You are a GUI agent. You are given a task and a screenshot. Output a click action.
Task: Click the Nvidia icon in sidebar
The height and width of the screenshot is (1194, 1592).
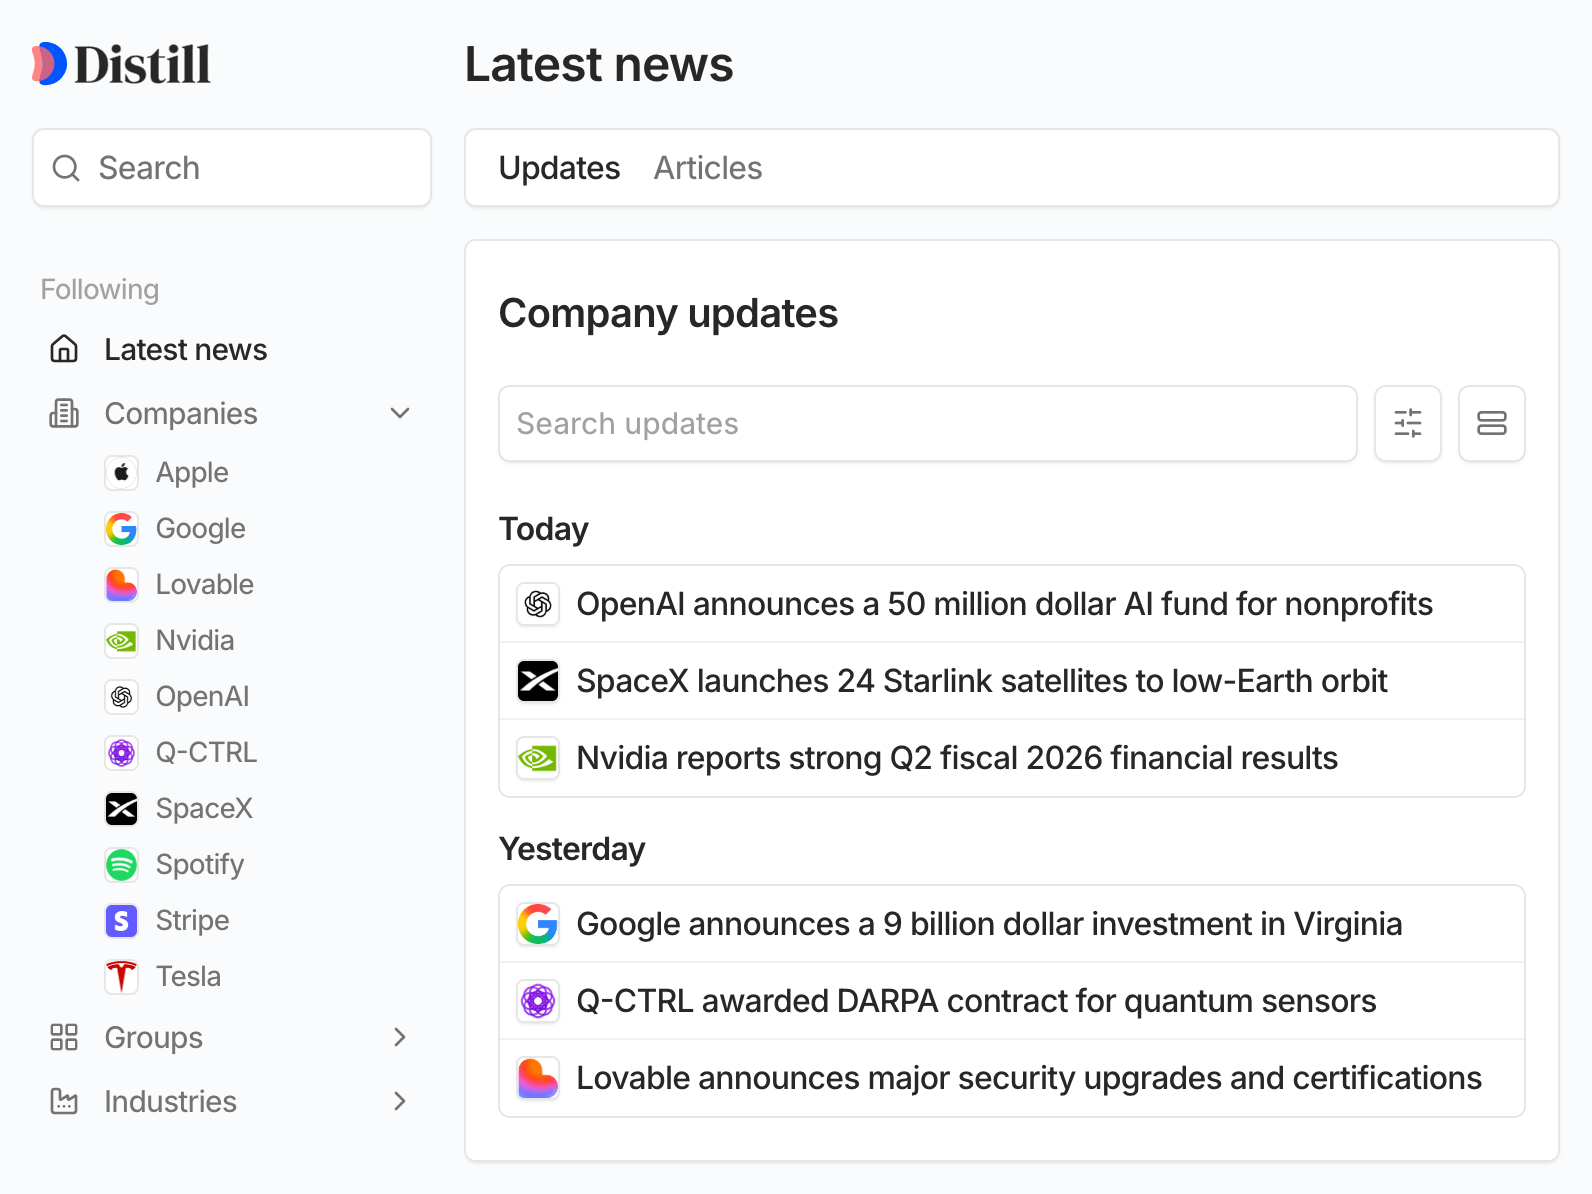point(122,640)
